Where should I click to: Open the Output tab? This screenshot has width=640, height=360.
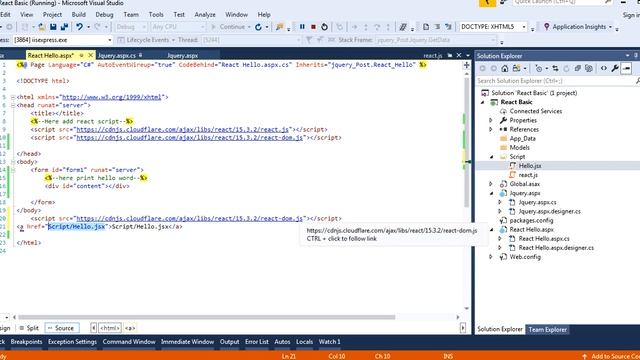click(229, 342)
